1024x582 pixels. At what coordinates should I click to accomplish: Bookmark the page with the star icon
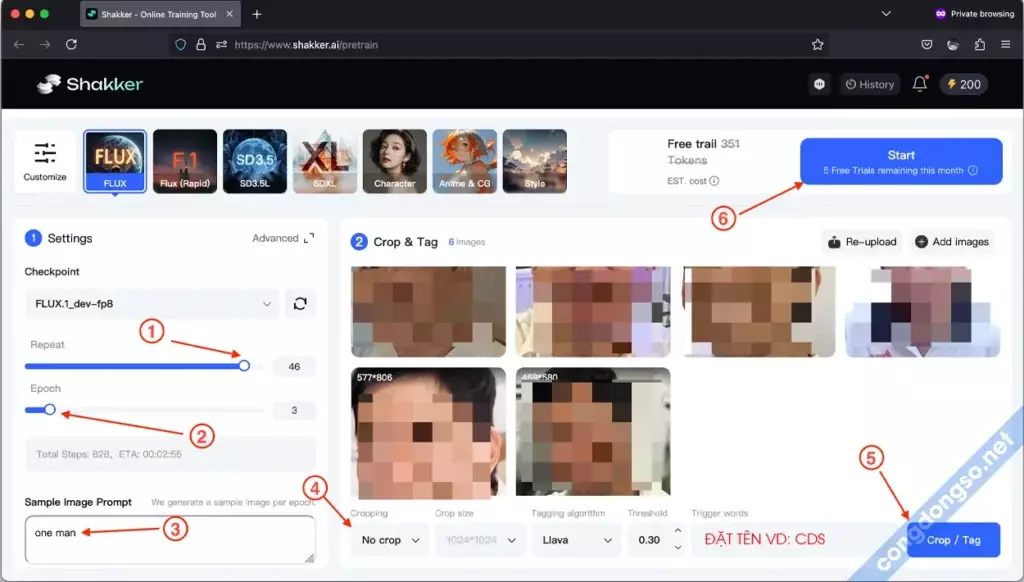point(817,44)
